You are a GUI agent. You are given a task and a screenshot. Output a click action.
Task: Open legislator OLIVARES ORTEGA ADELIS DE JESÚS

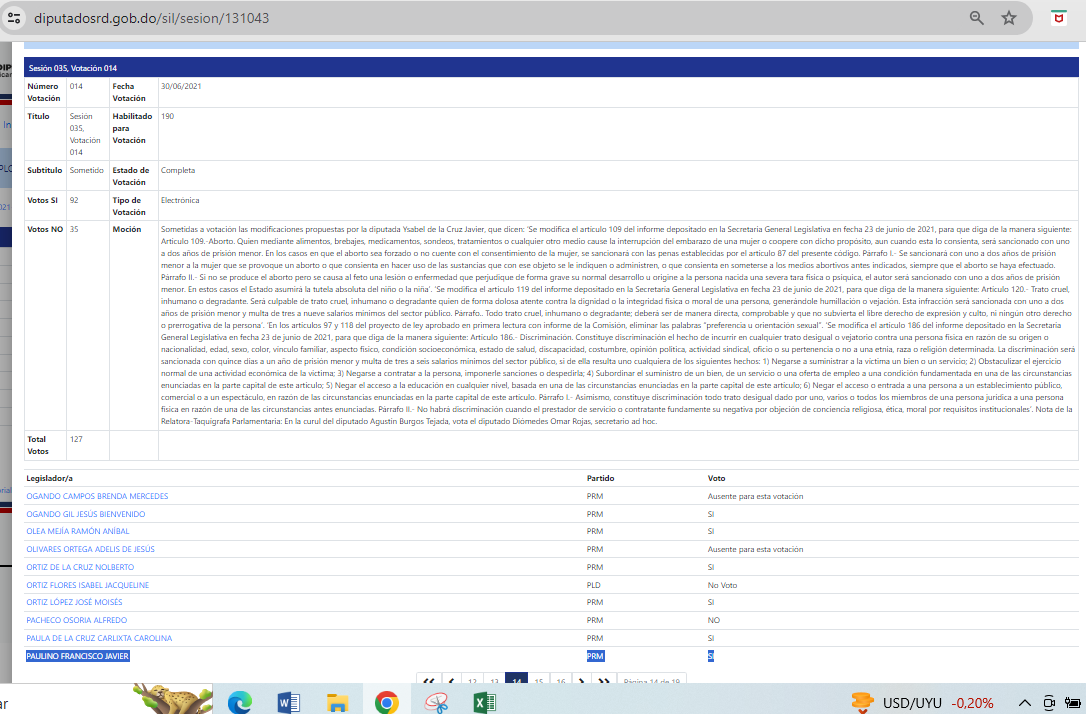pyautogui.click(x=91, y=549)
